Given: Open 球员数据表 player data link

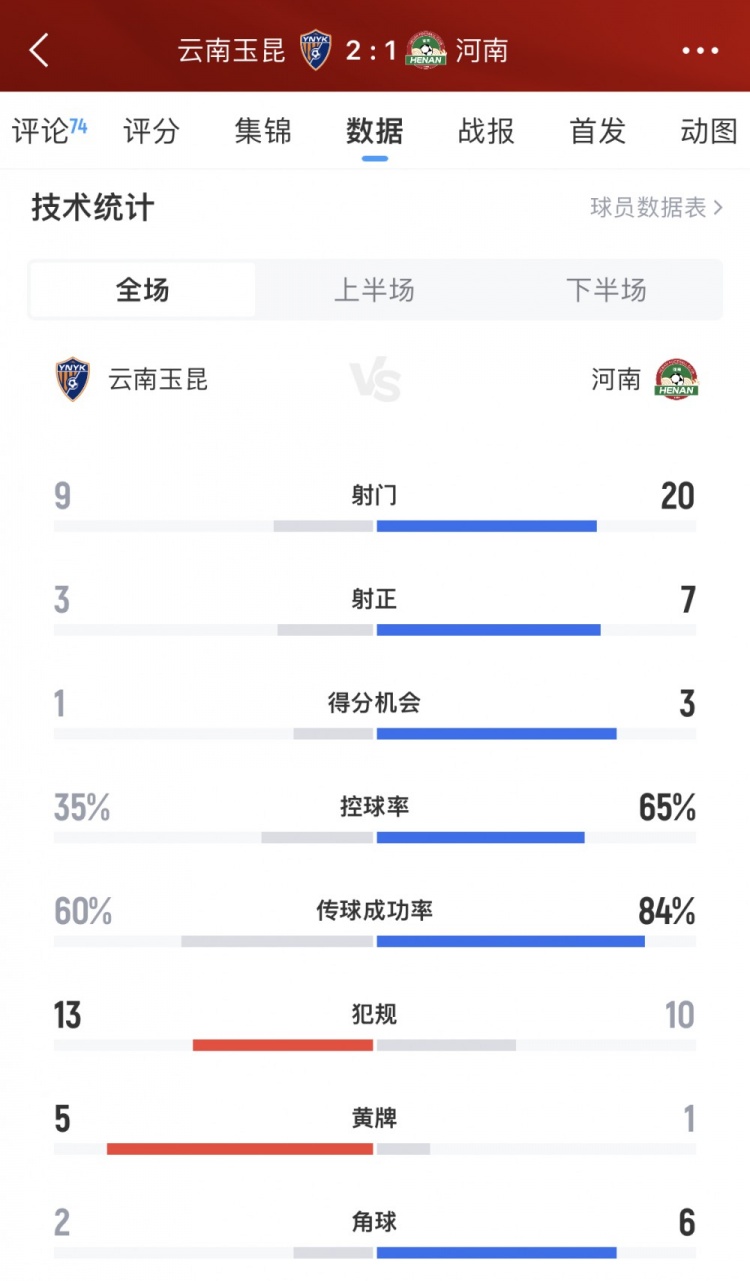Looking at the screenshot, I should [649, 208].
